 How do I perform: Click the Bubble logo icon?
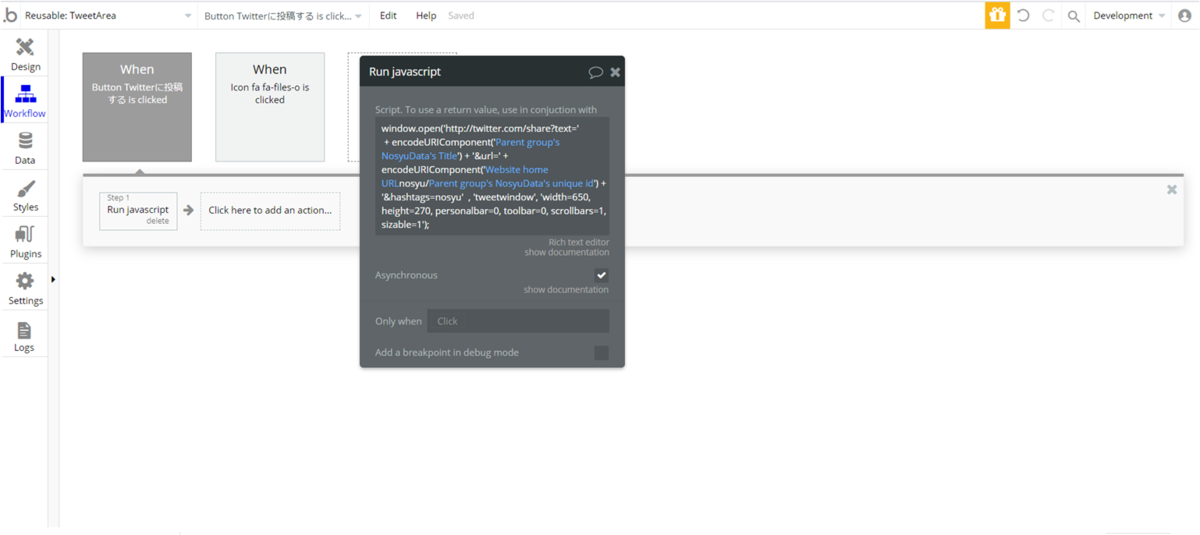10,15
